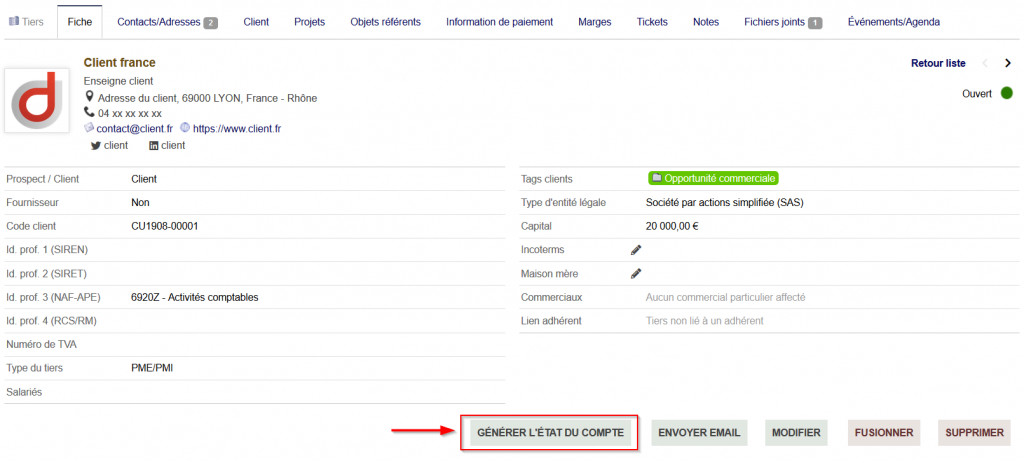This screenshot has height=463, width=1024.
Task: Open the contact@client.fr email link
Action: coord(135,129)
